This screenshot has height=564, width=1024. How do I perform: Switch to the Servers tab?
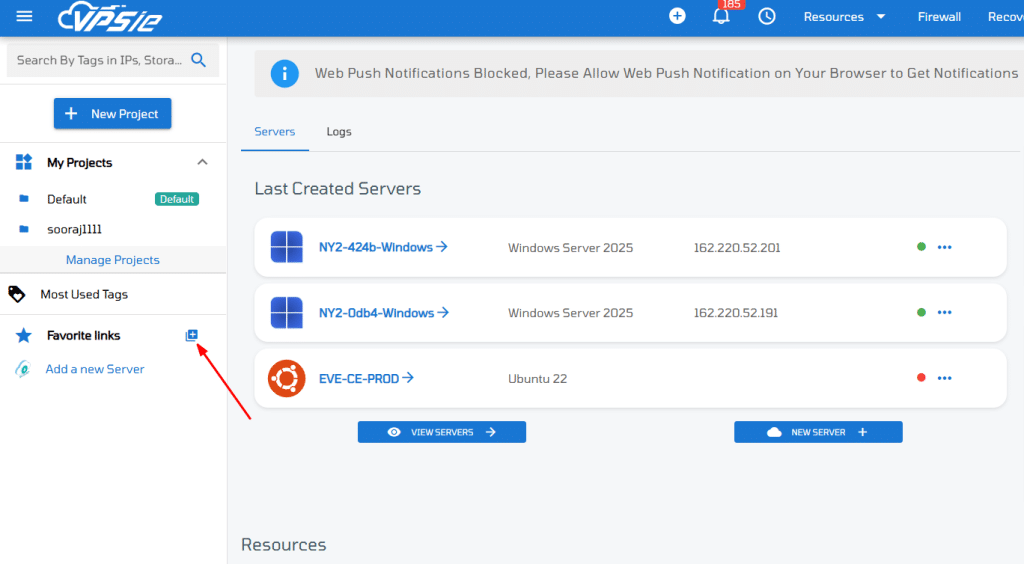pyautogui.click(x=274, y=131)
